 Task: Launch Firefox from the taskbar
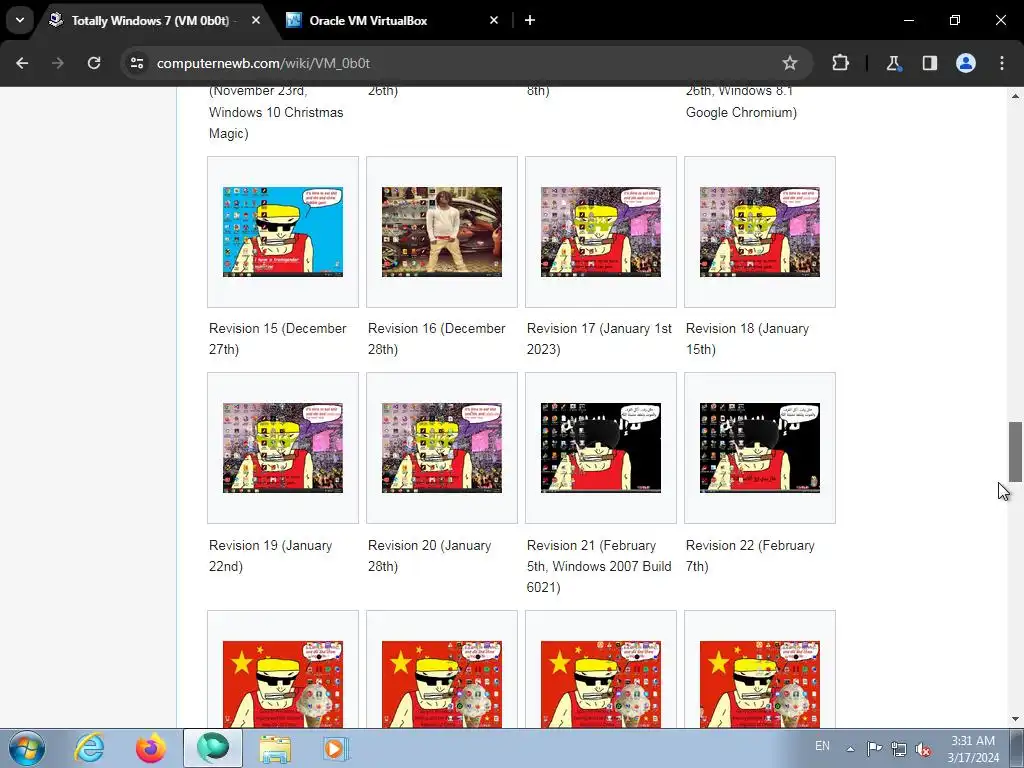pyautogui.click(x=151, y=748)
